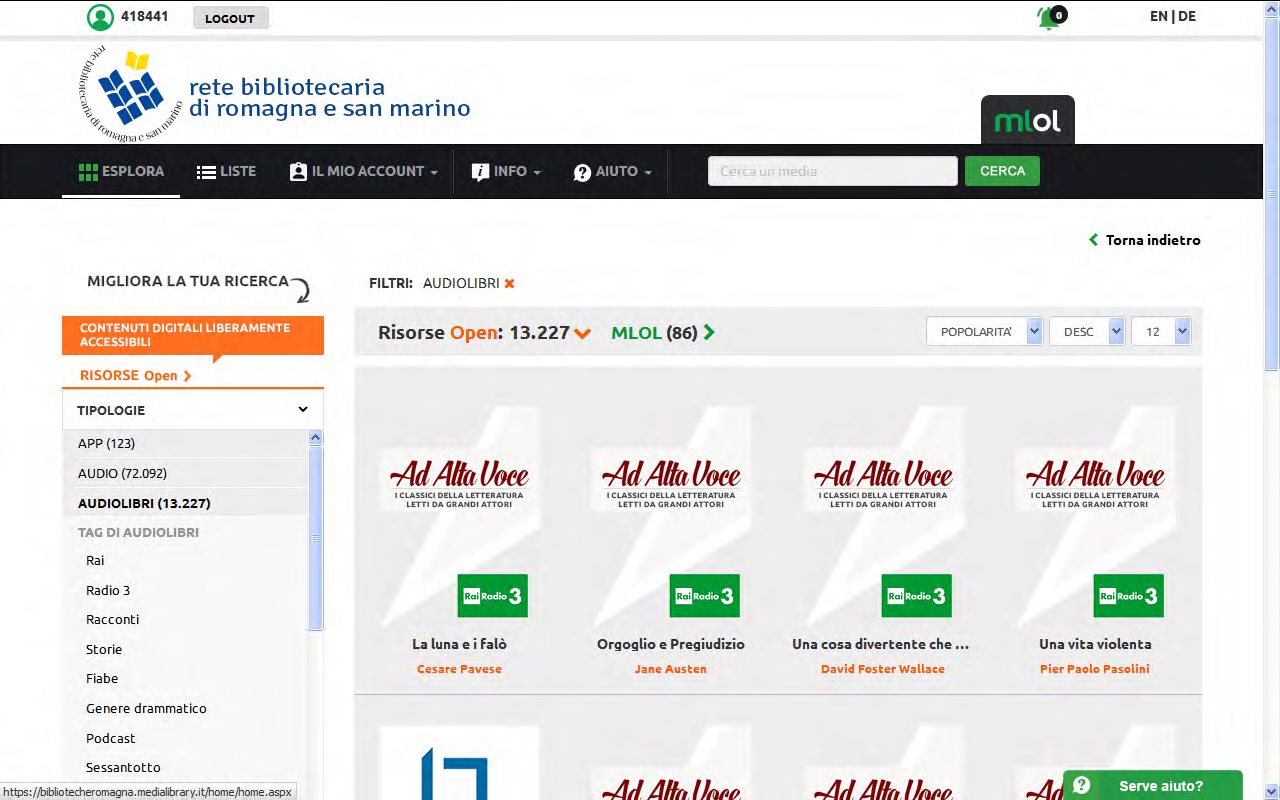
Task: Click author David Foster Wallace
Action: point(883,669)
